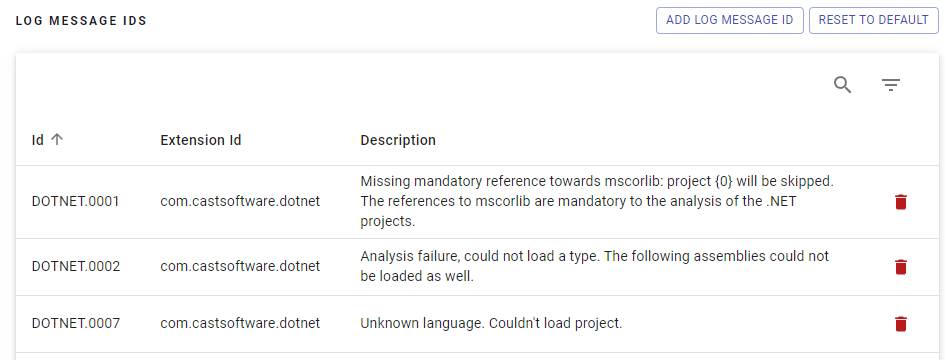Delete the DOTNET.0007 log message row
The height and width of the screenshot is (360, 945).
tap(901, 324)
